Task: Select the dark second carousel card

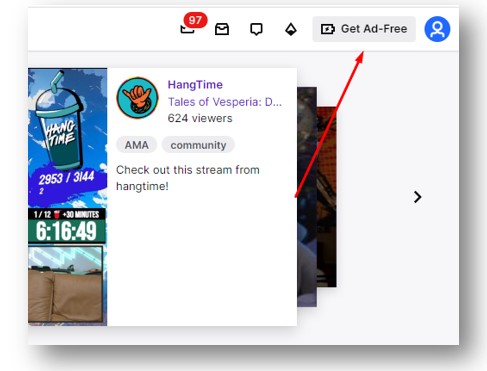Action: 307,197
